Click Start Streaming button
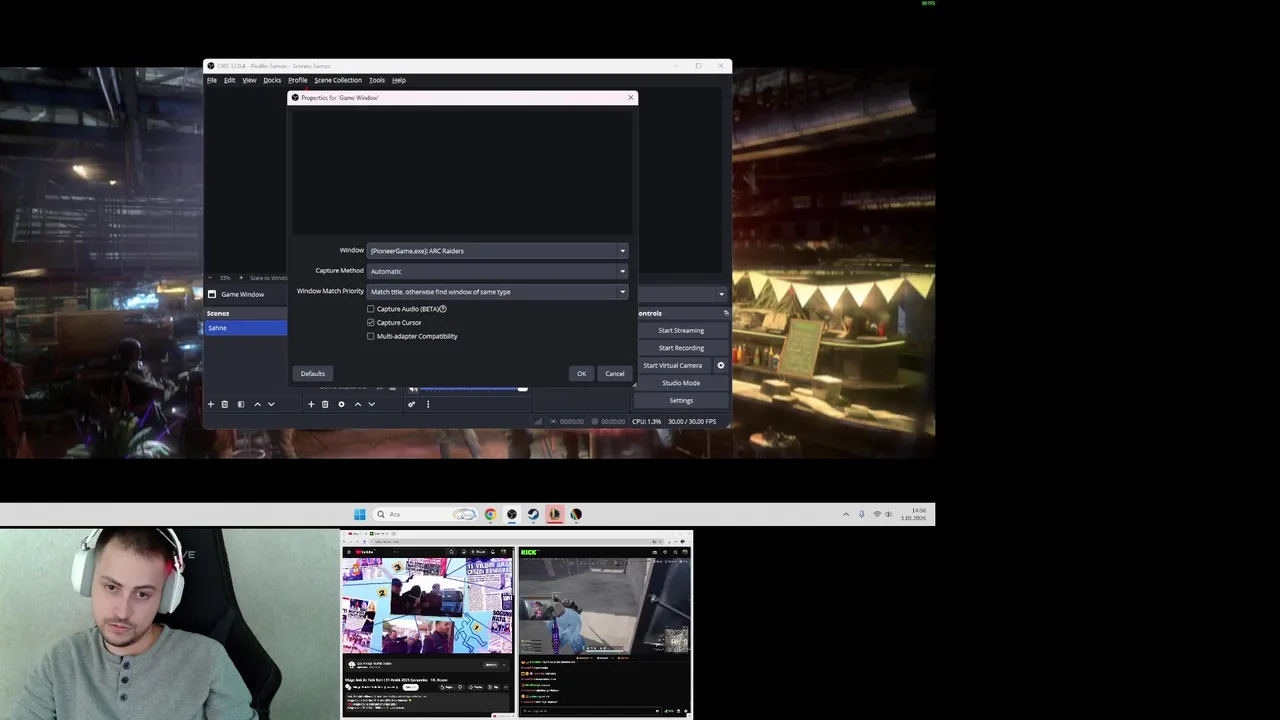The height and width of the screenshot is (720, 1280). (681, 330)
